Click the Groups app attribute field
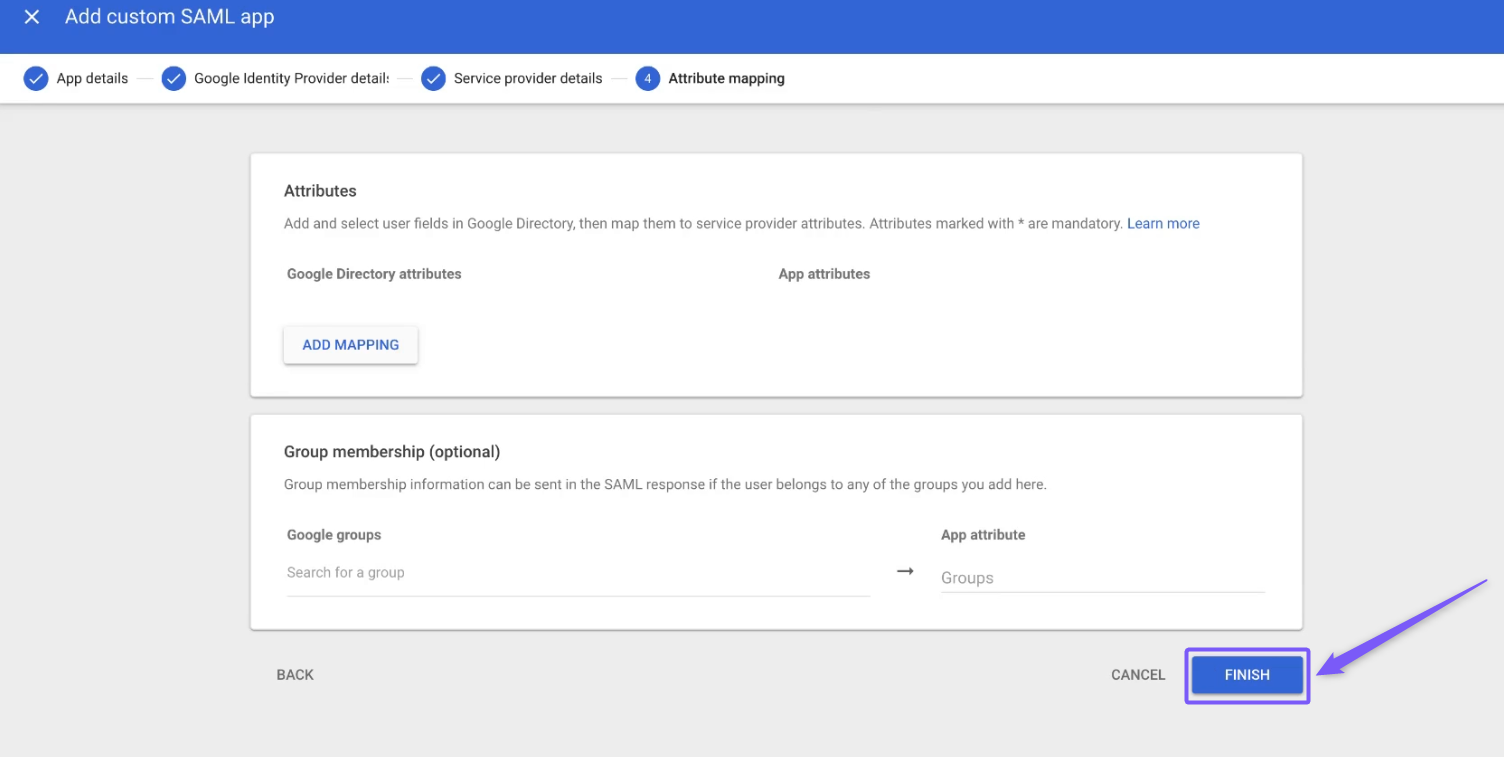The width and height of the screenshot is (1504, 757). pos(1102,578)
